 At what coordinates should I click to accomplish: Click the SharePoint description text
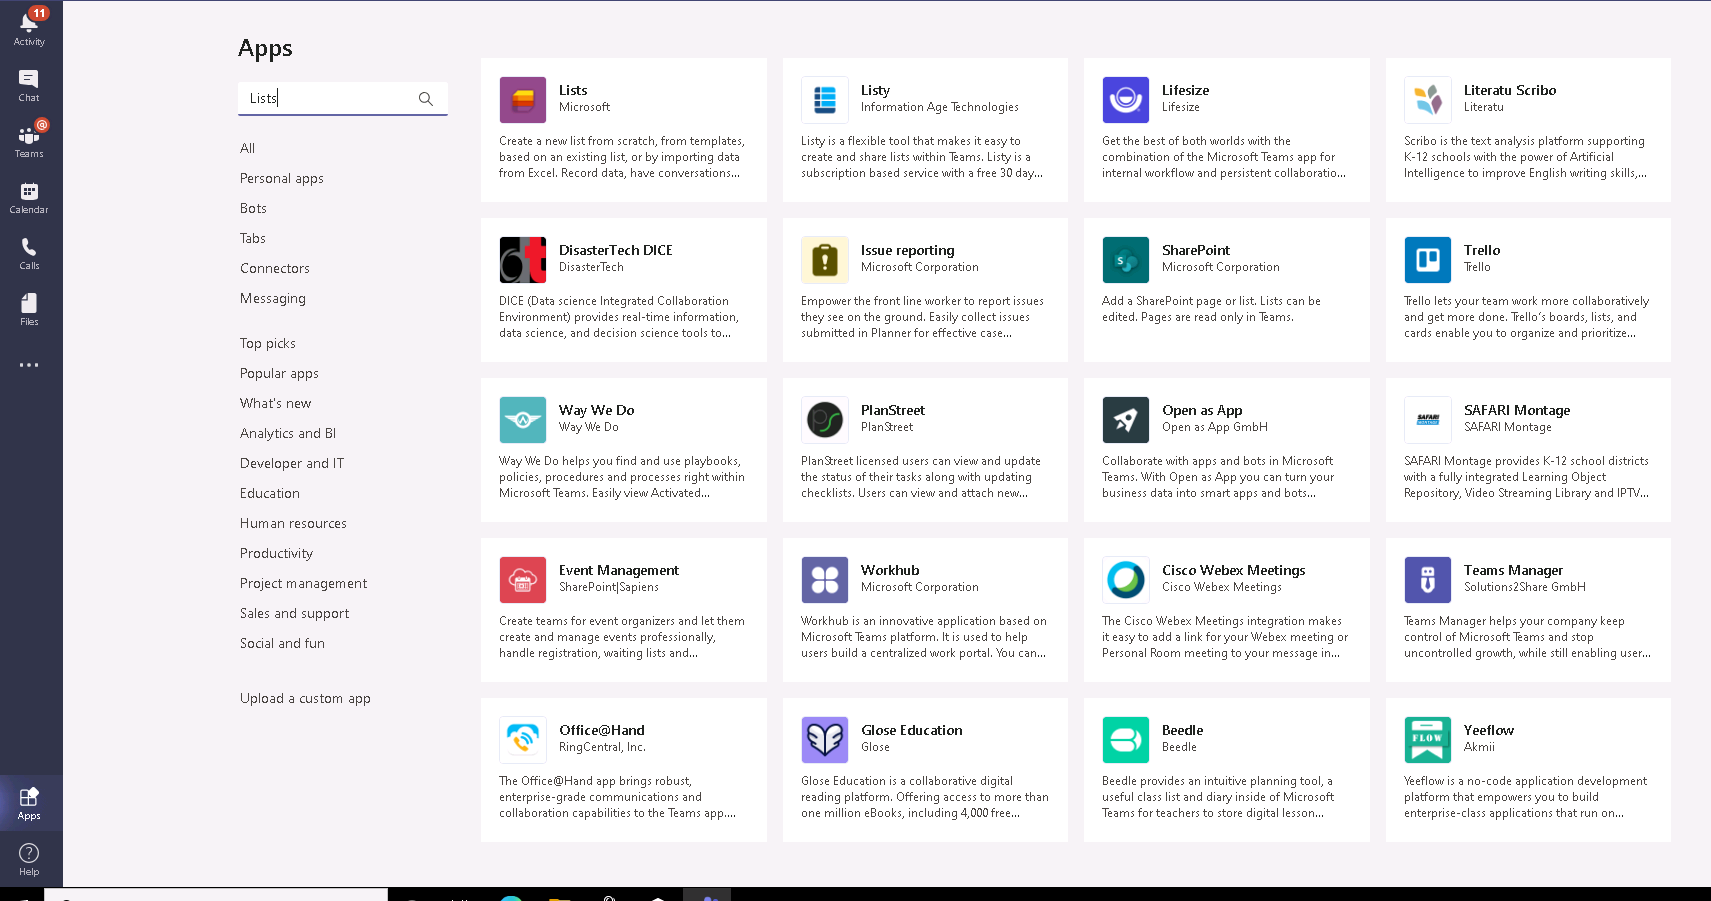(1211, 309)
